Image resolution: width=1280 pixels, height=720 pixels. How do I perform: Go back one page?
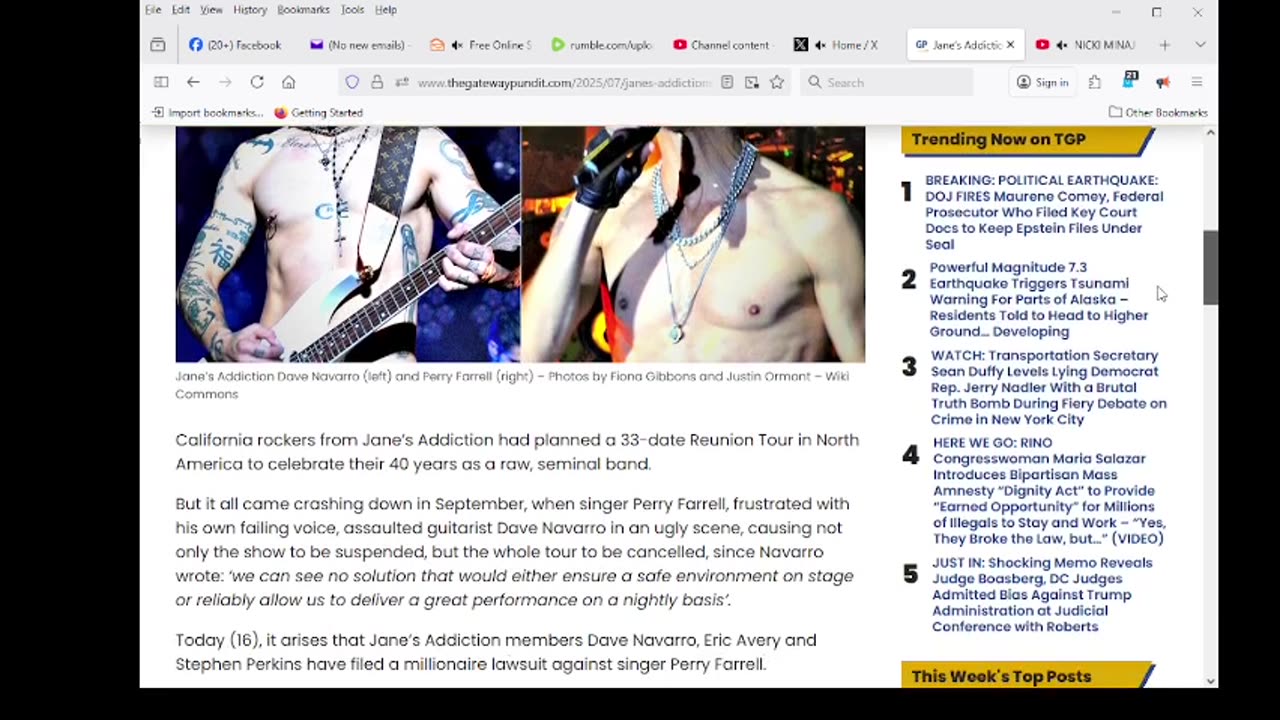coord(193,82)
